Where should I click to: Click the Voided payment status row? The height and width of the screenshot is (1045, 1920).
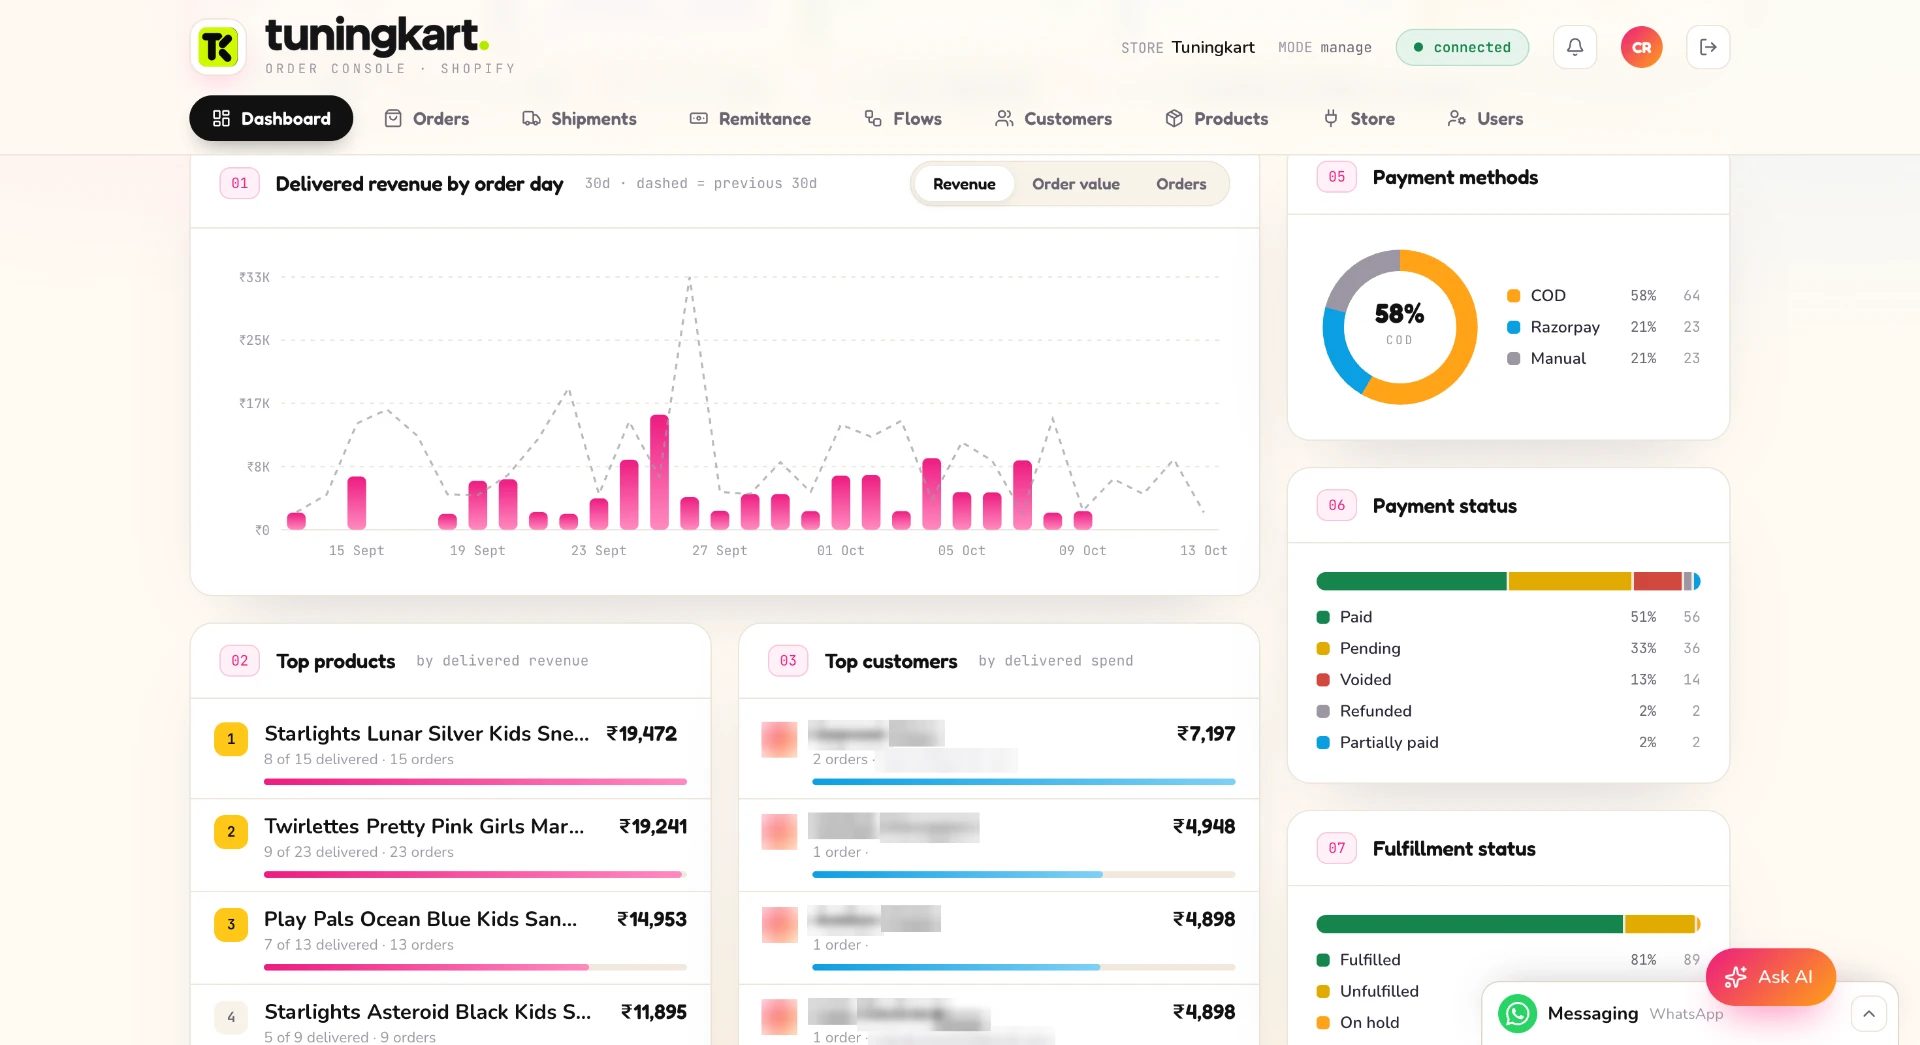[x=1508, y=680]
